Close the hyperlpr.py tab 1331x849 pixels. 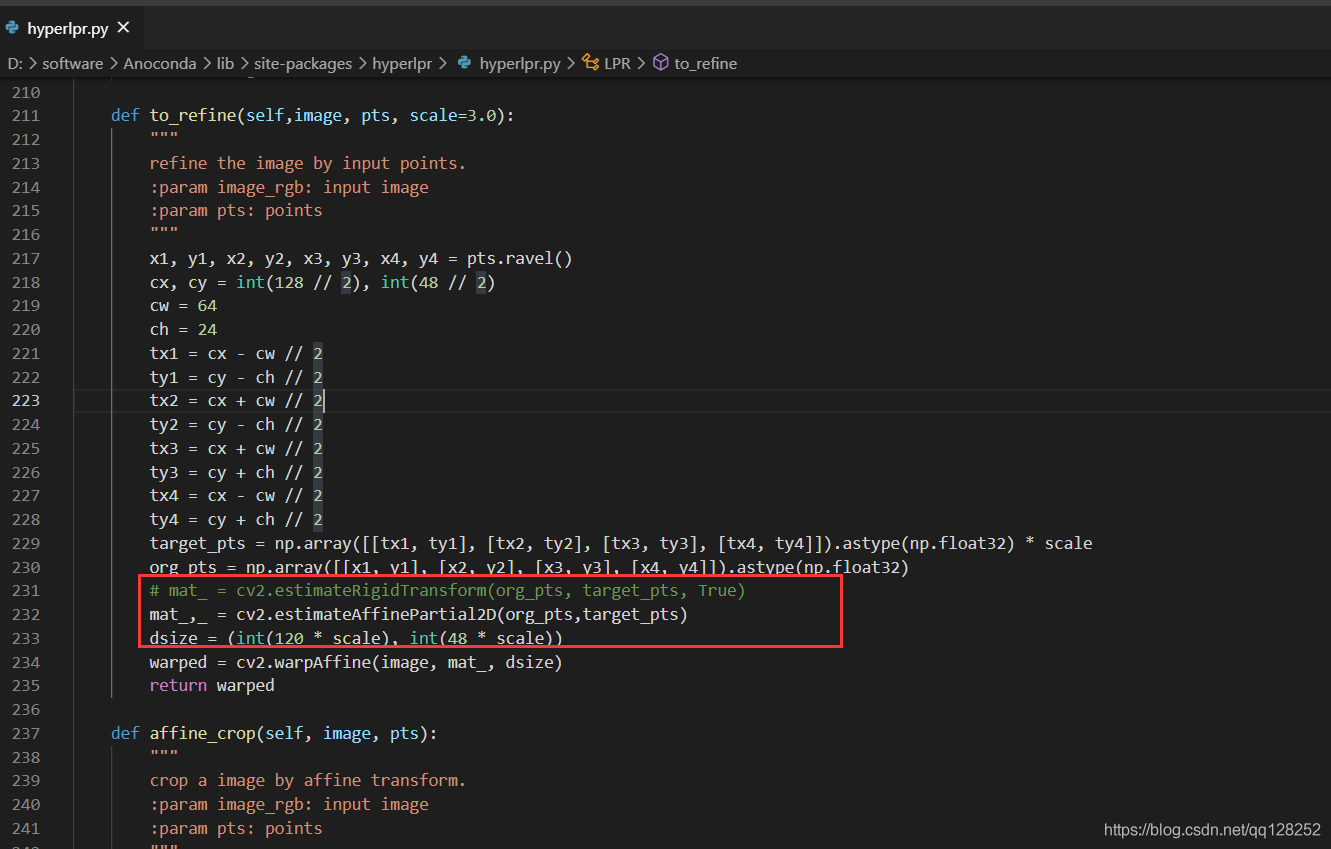(x=124, y=29)
